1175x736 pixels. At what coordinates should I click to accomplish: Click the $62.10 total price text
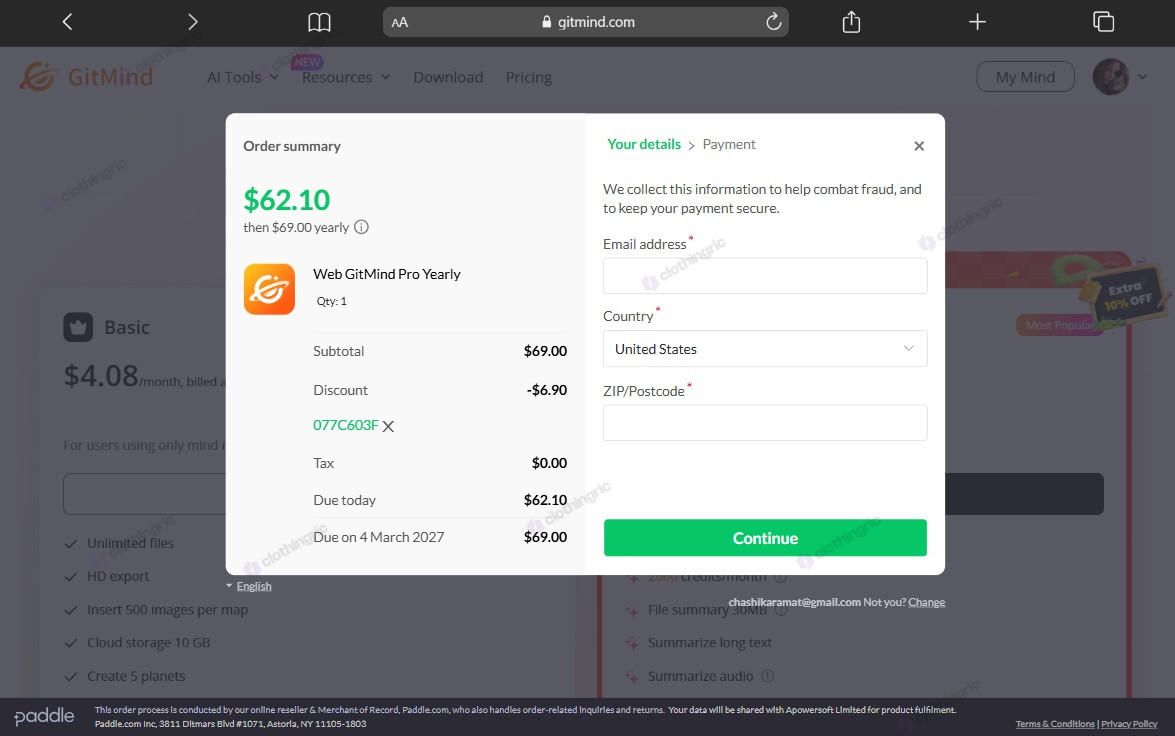pos(286,199)
